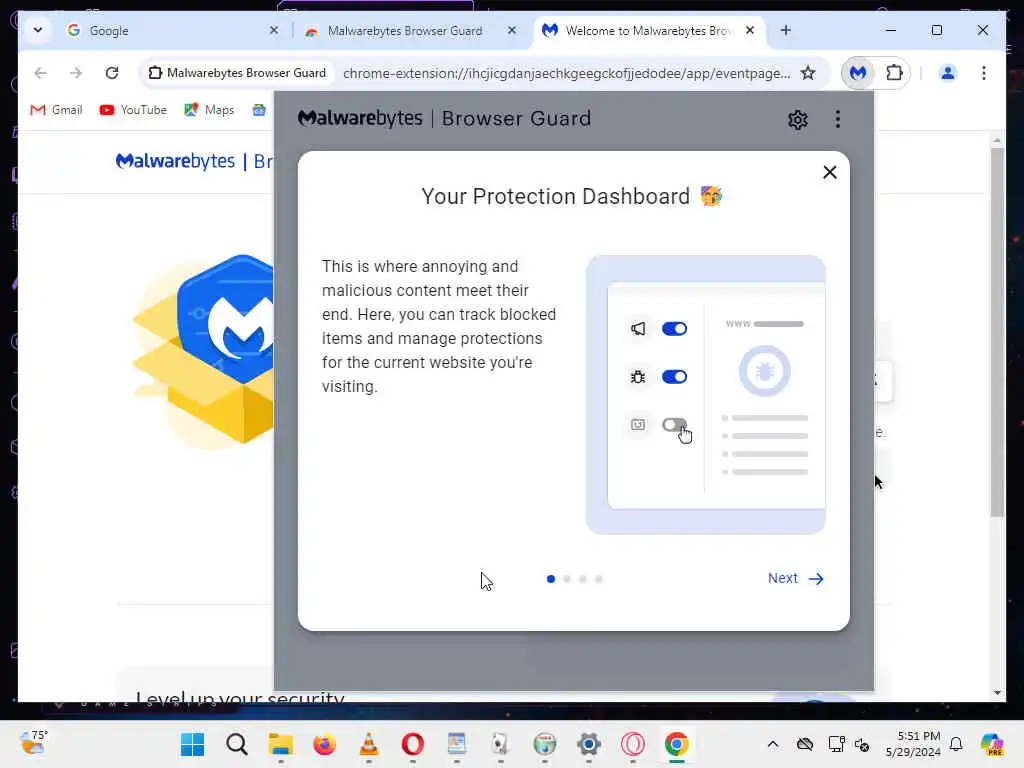Open the Solitaire cards taskbar icon
The width and height of the screenshot is (1024, 768).
tap(501, 744)
